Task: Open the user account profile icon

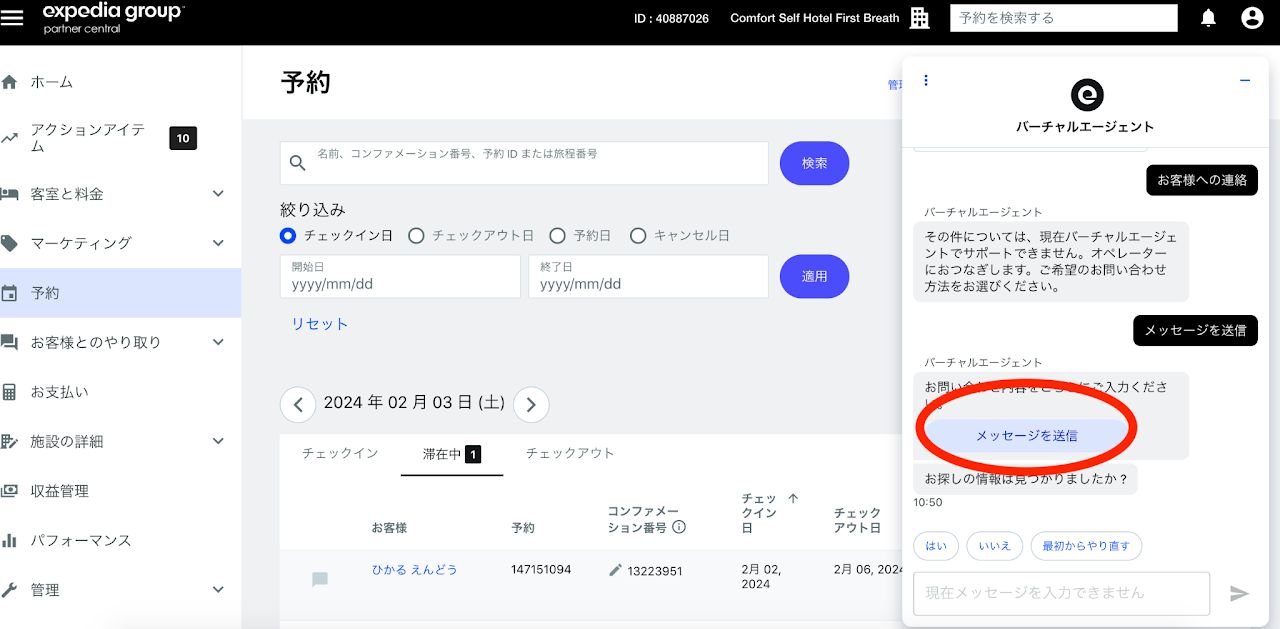Action: [x=1251, y=18]
